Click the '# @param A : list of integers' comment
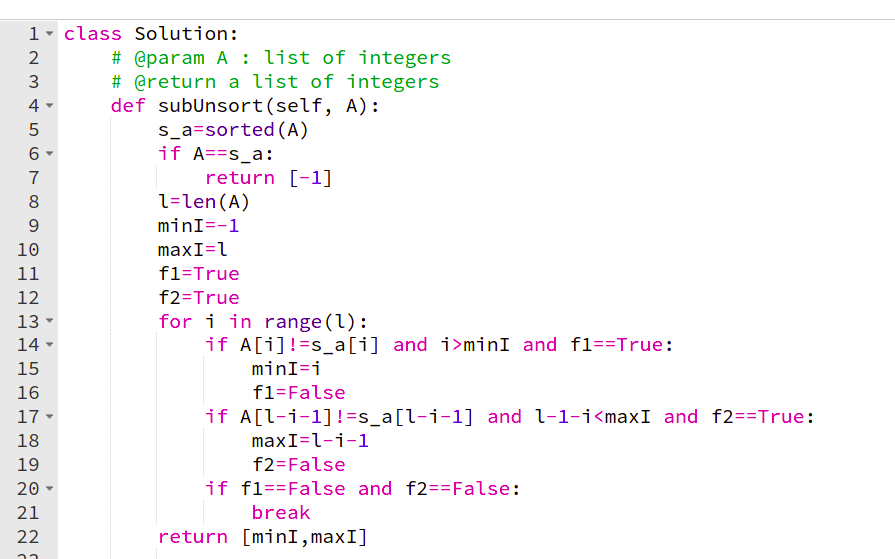This screenshot has width=895, height=559. point(281,58)
